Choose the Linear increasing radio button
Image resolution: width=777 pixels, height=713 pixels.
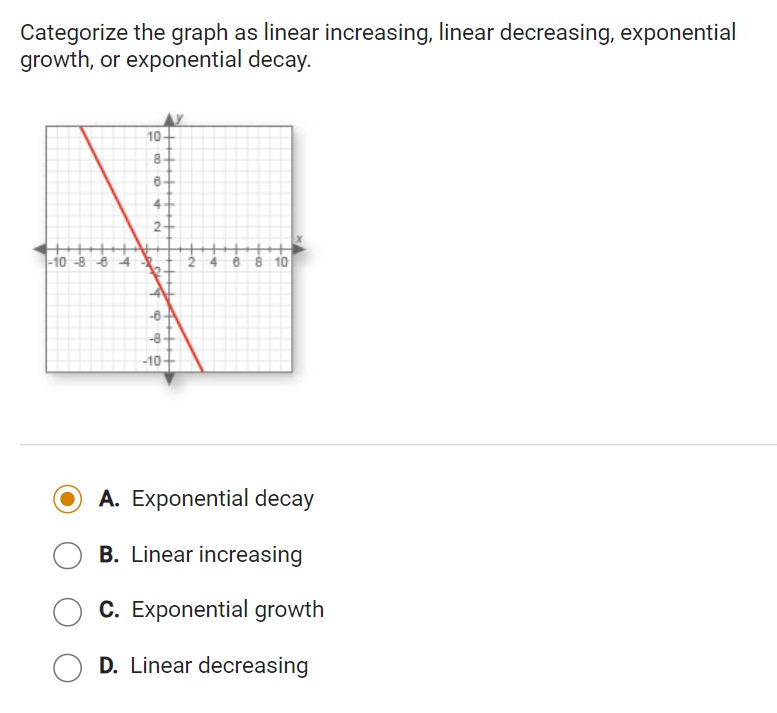click(x=67, y=555)
